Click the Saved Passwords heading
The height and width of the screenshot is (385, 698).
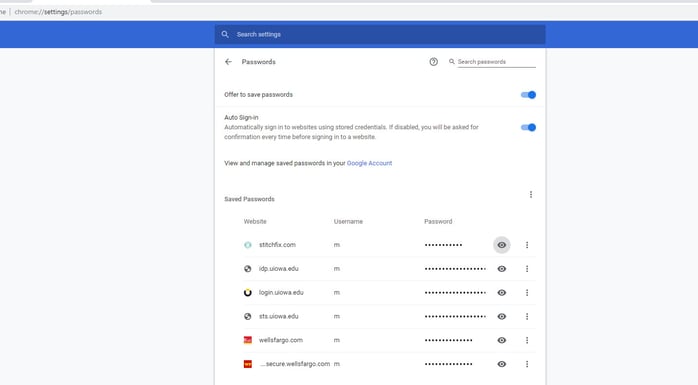[249, 199]
